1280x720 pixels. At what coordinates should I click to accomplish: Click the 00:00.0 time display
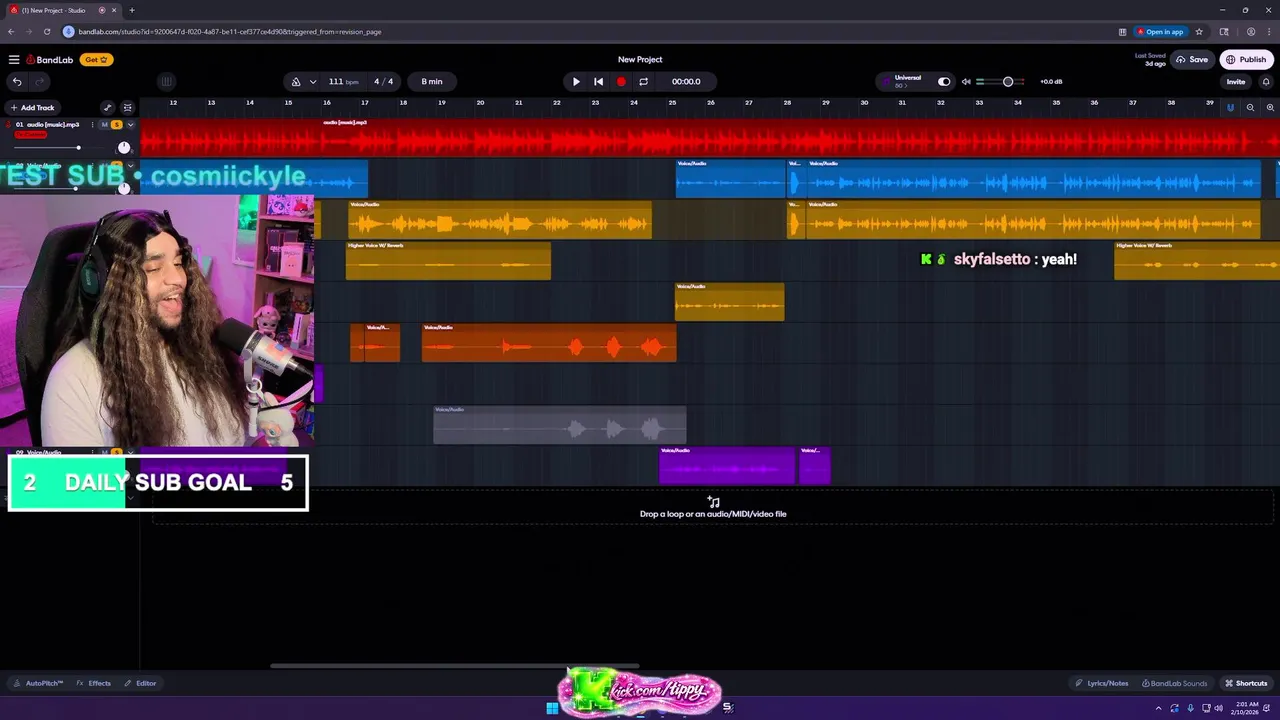click(686, 82)
